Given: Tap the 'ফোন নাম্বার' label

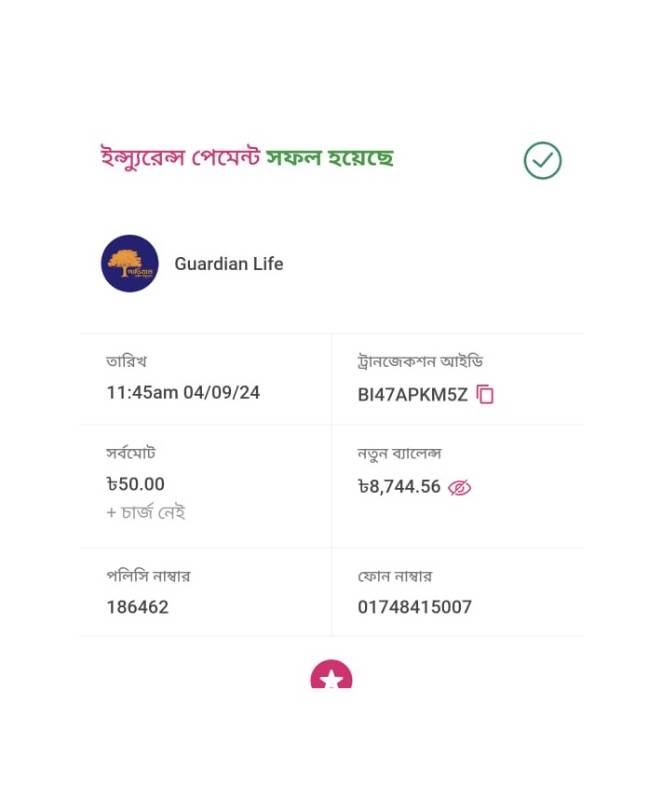Looking at the screenshot, I should click(x=395, y=576).
